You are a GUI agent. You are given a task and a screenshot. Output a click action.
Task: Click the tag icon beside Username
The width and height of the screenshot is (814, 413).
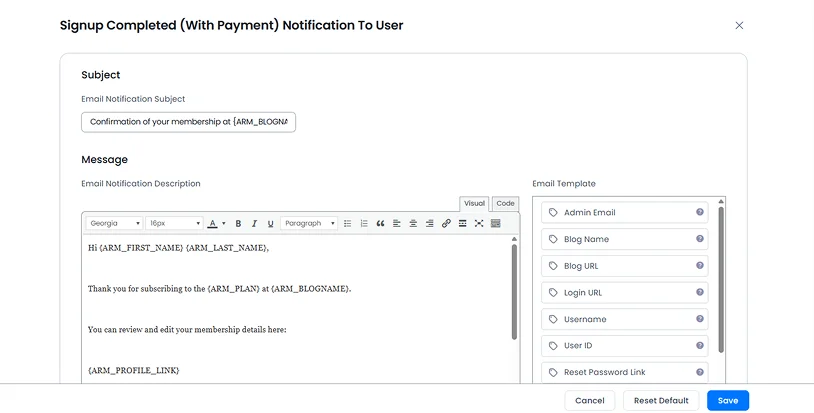tap(553, 319)
